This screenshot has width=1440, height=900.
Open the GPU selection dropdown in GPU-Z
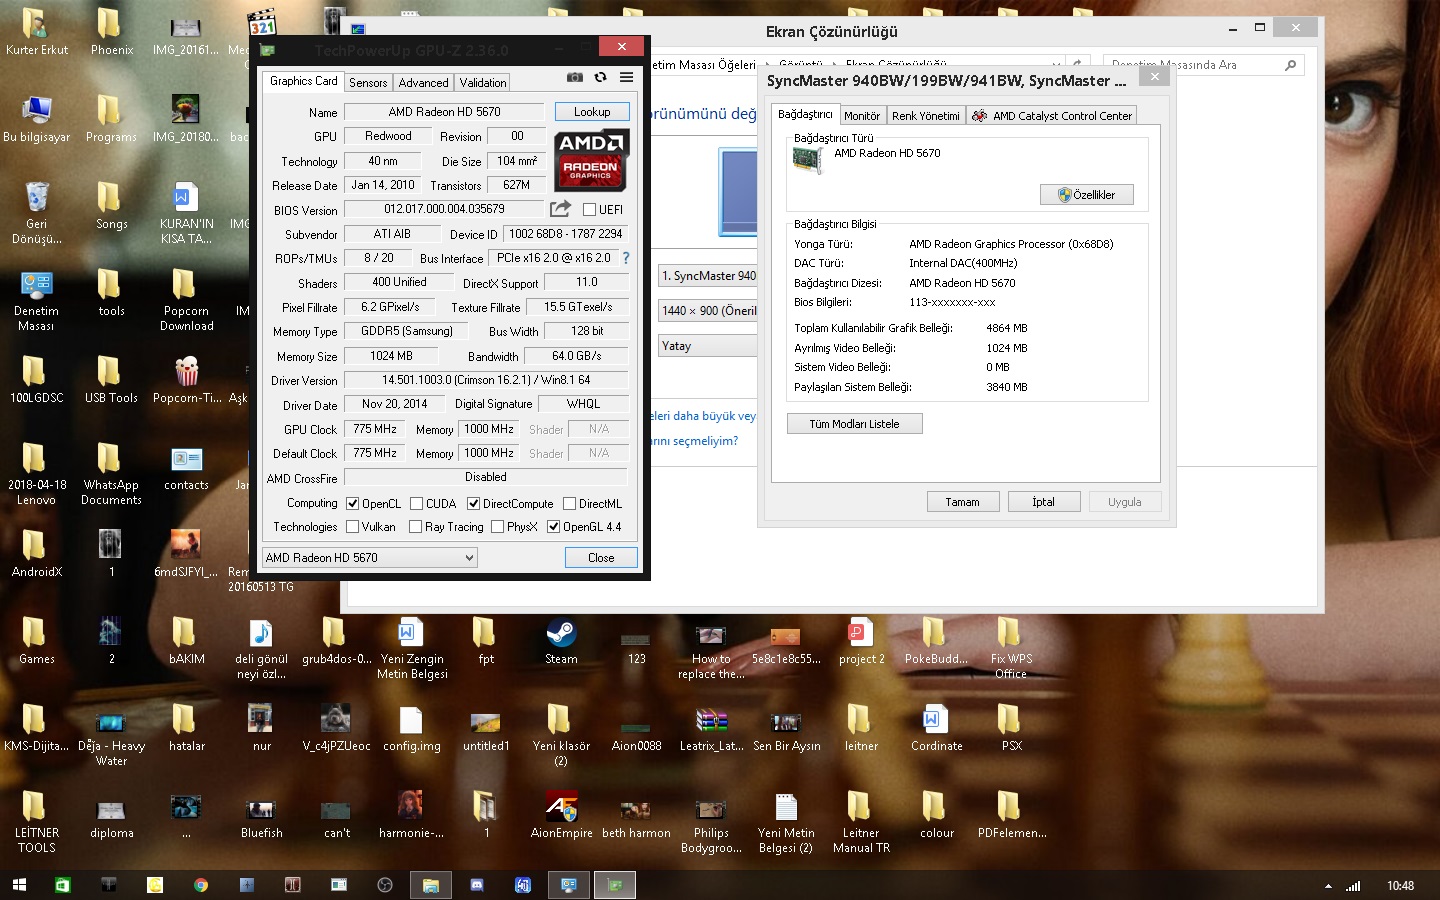(x=369, y=558)
